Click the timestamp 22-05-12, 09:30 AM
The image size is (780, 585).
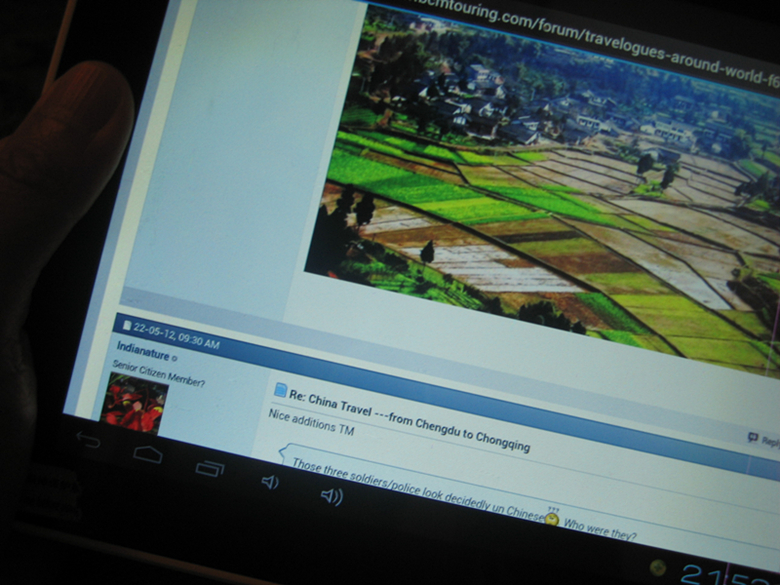pos(176,336)
